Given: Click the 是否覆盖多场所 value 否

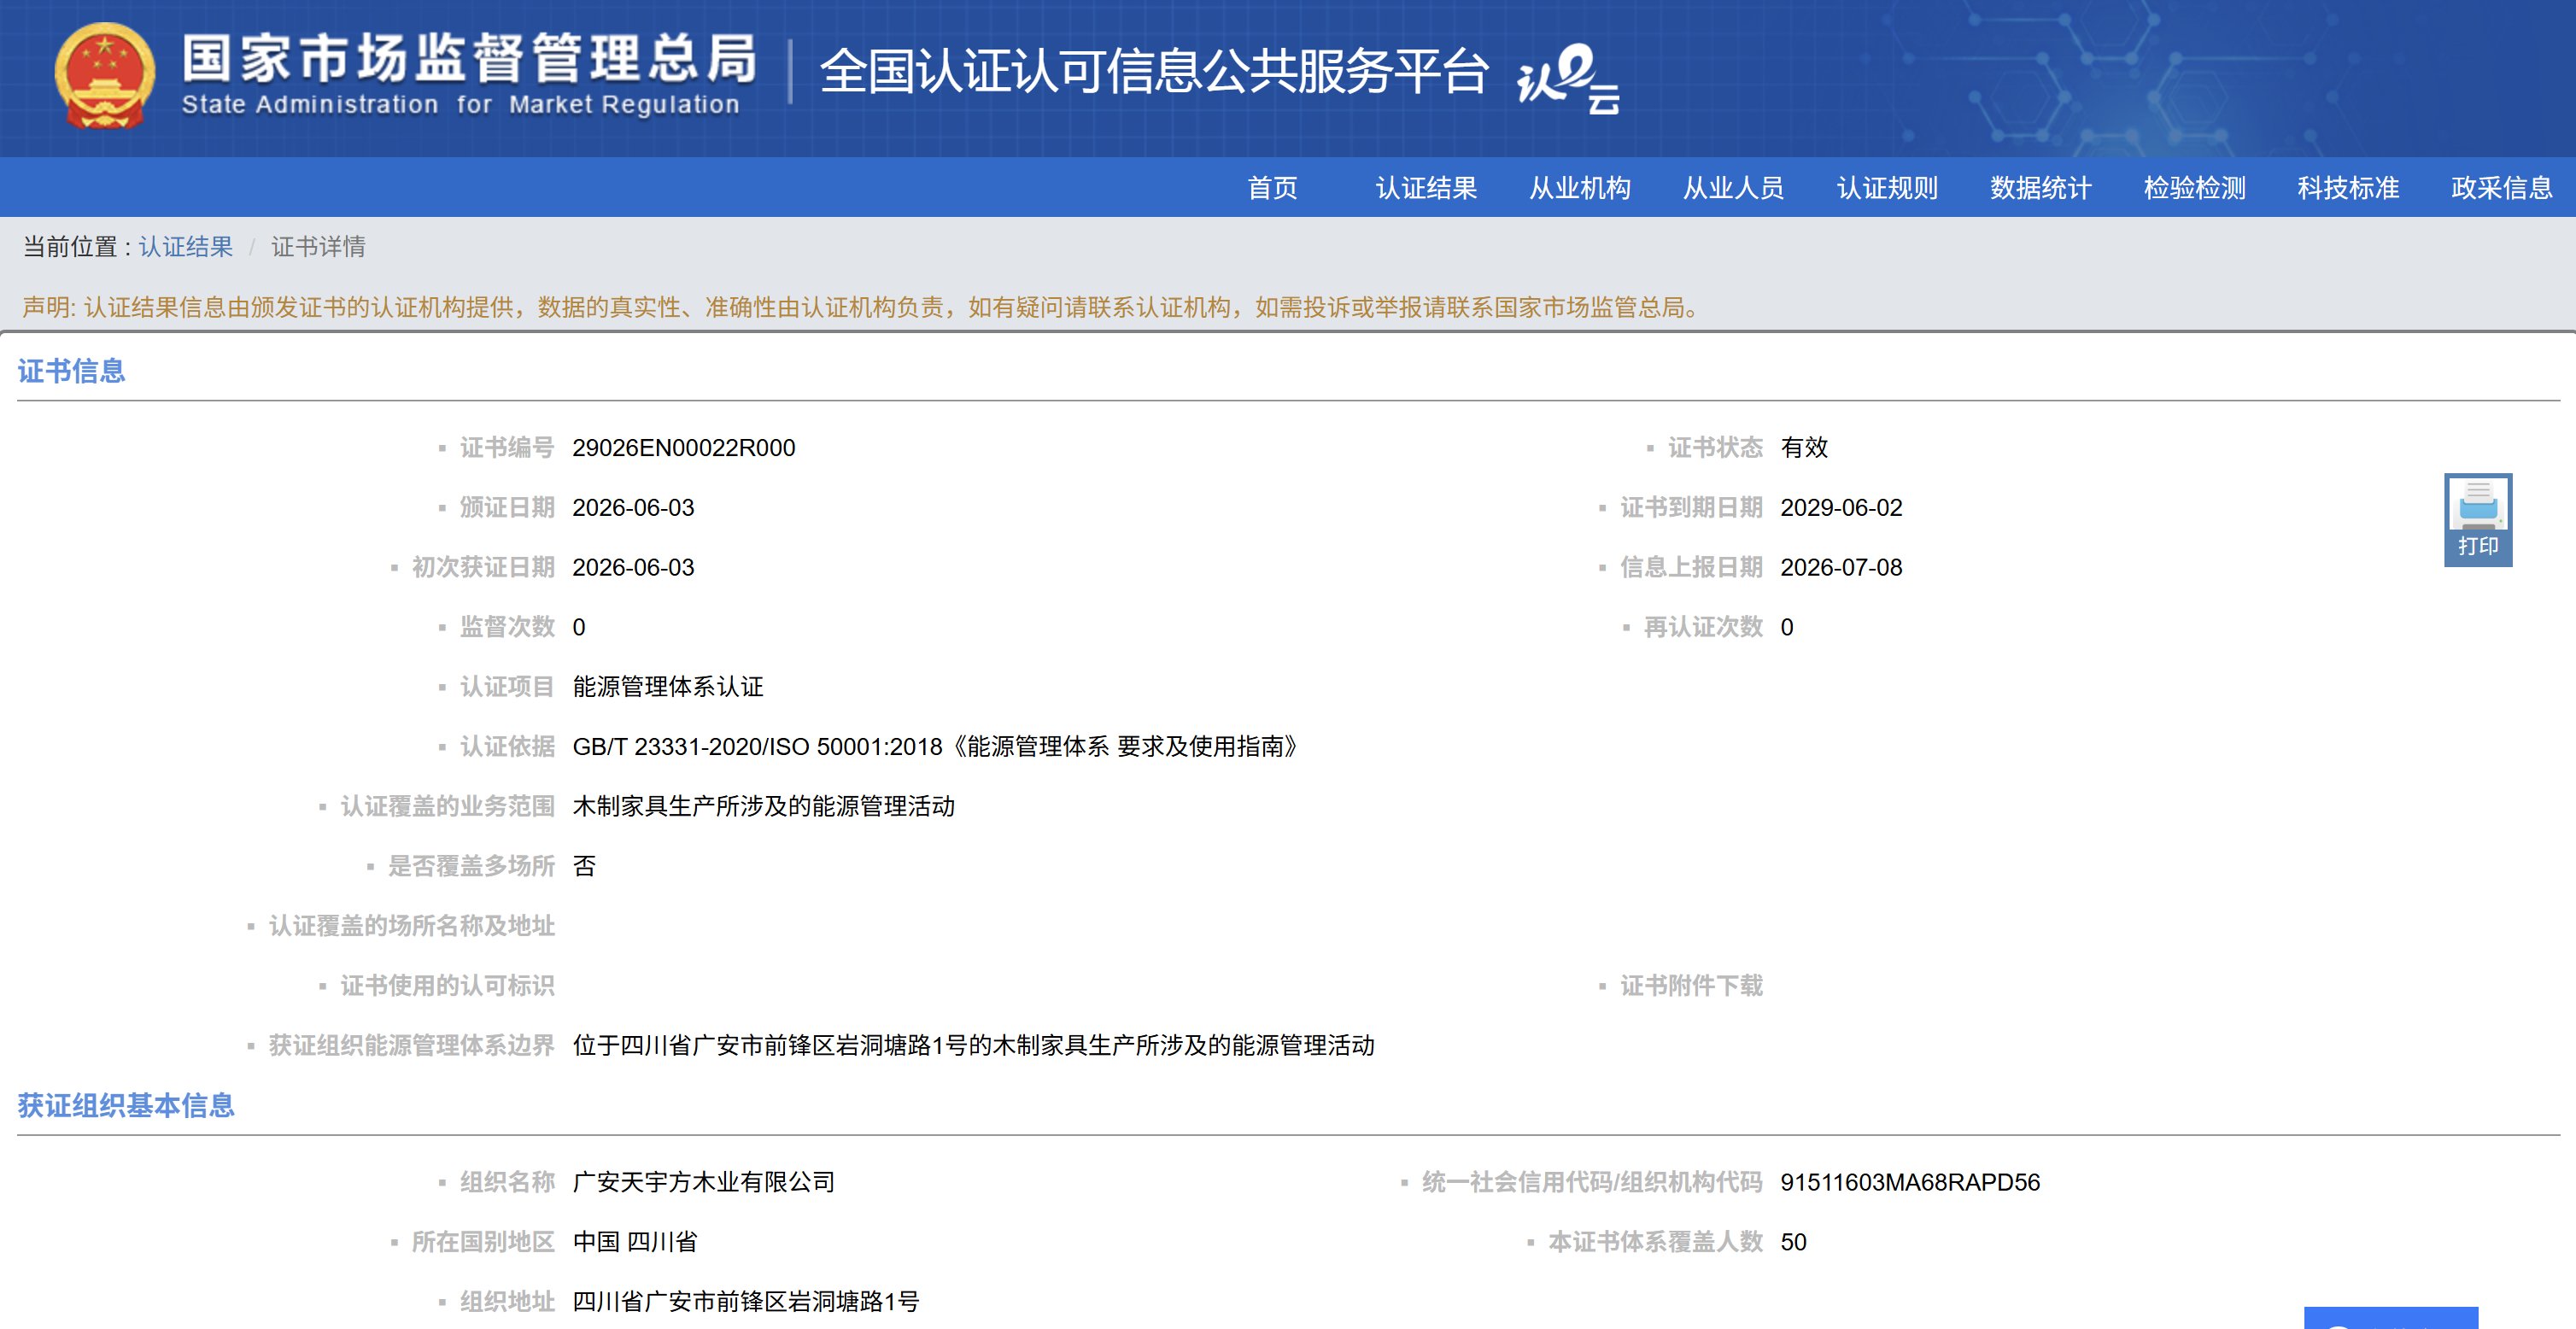Looking at the screenshot, I should [584, 866].
